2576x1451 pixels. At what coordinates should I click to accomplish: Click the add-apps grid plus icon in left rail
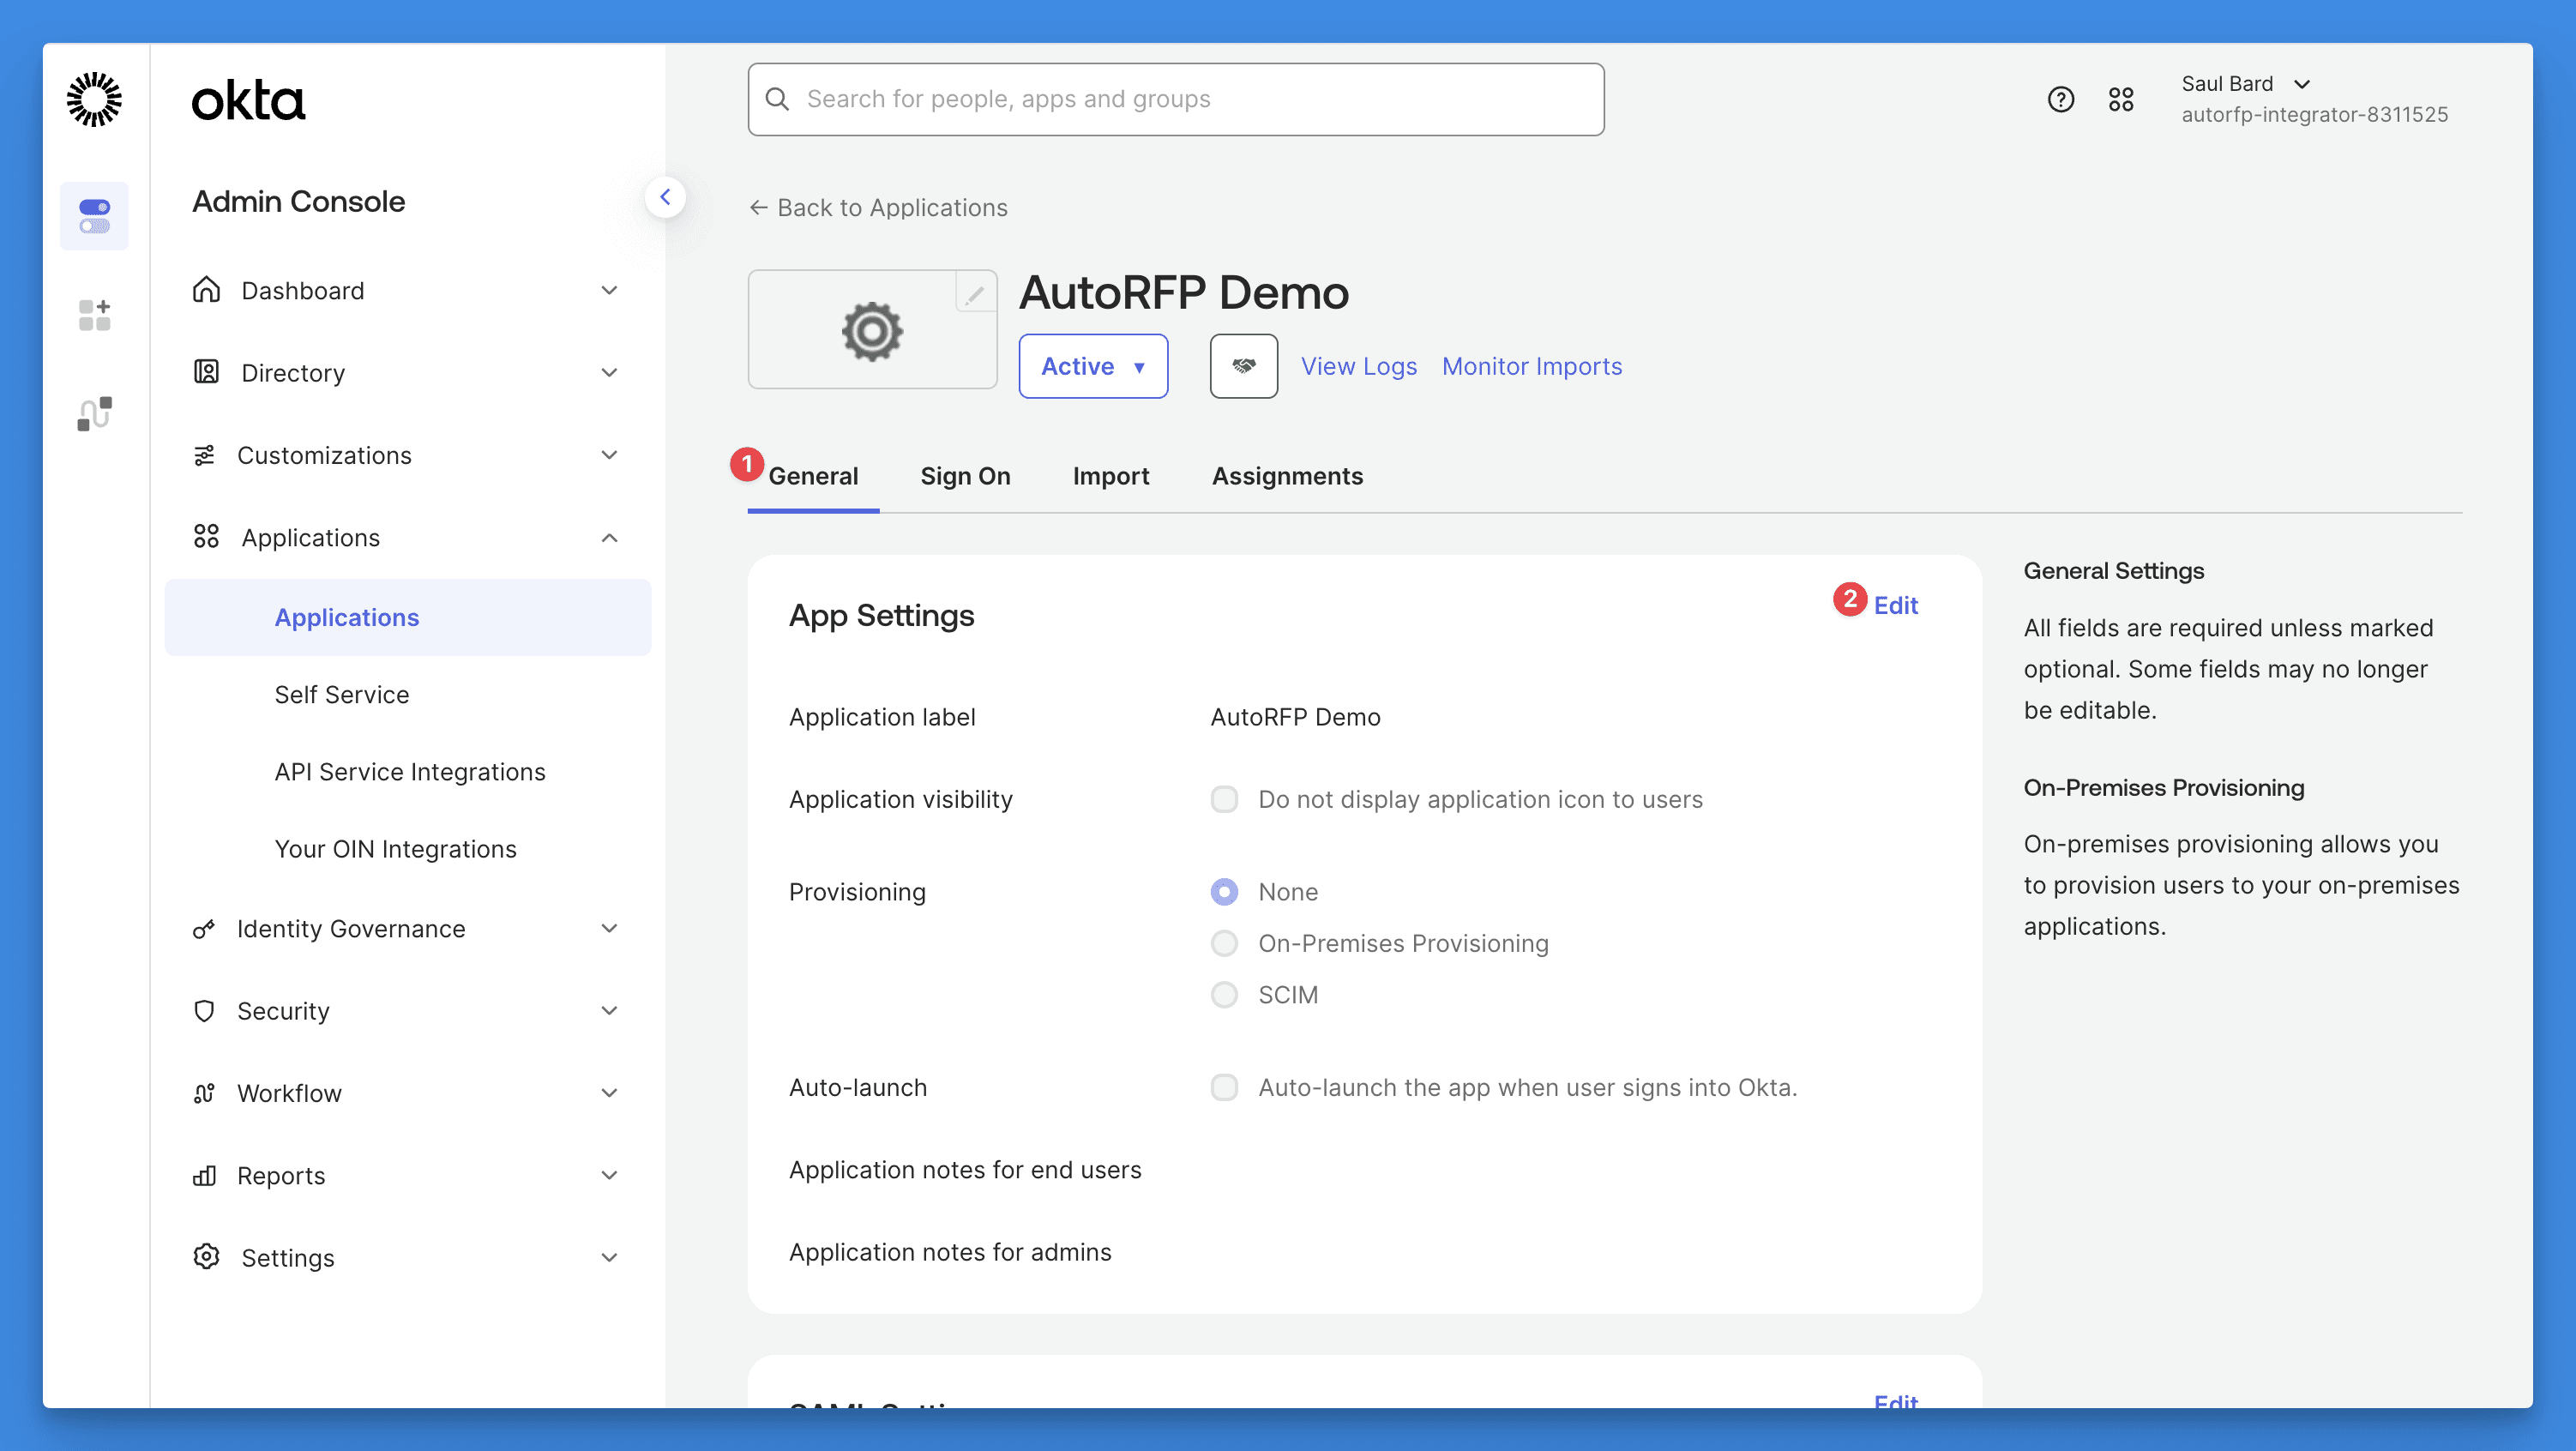[94, 315]
